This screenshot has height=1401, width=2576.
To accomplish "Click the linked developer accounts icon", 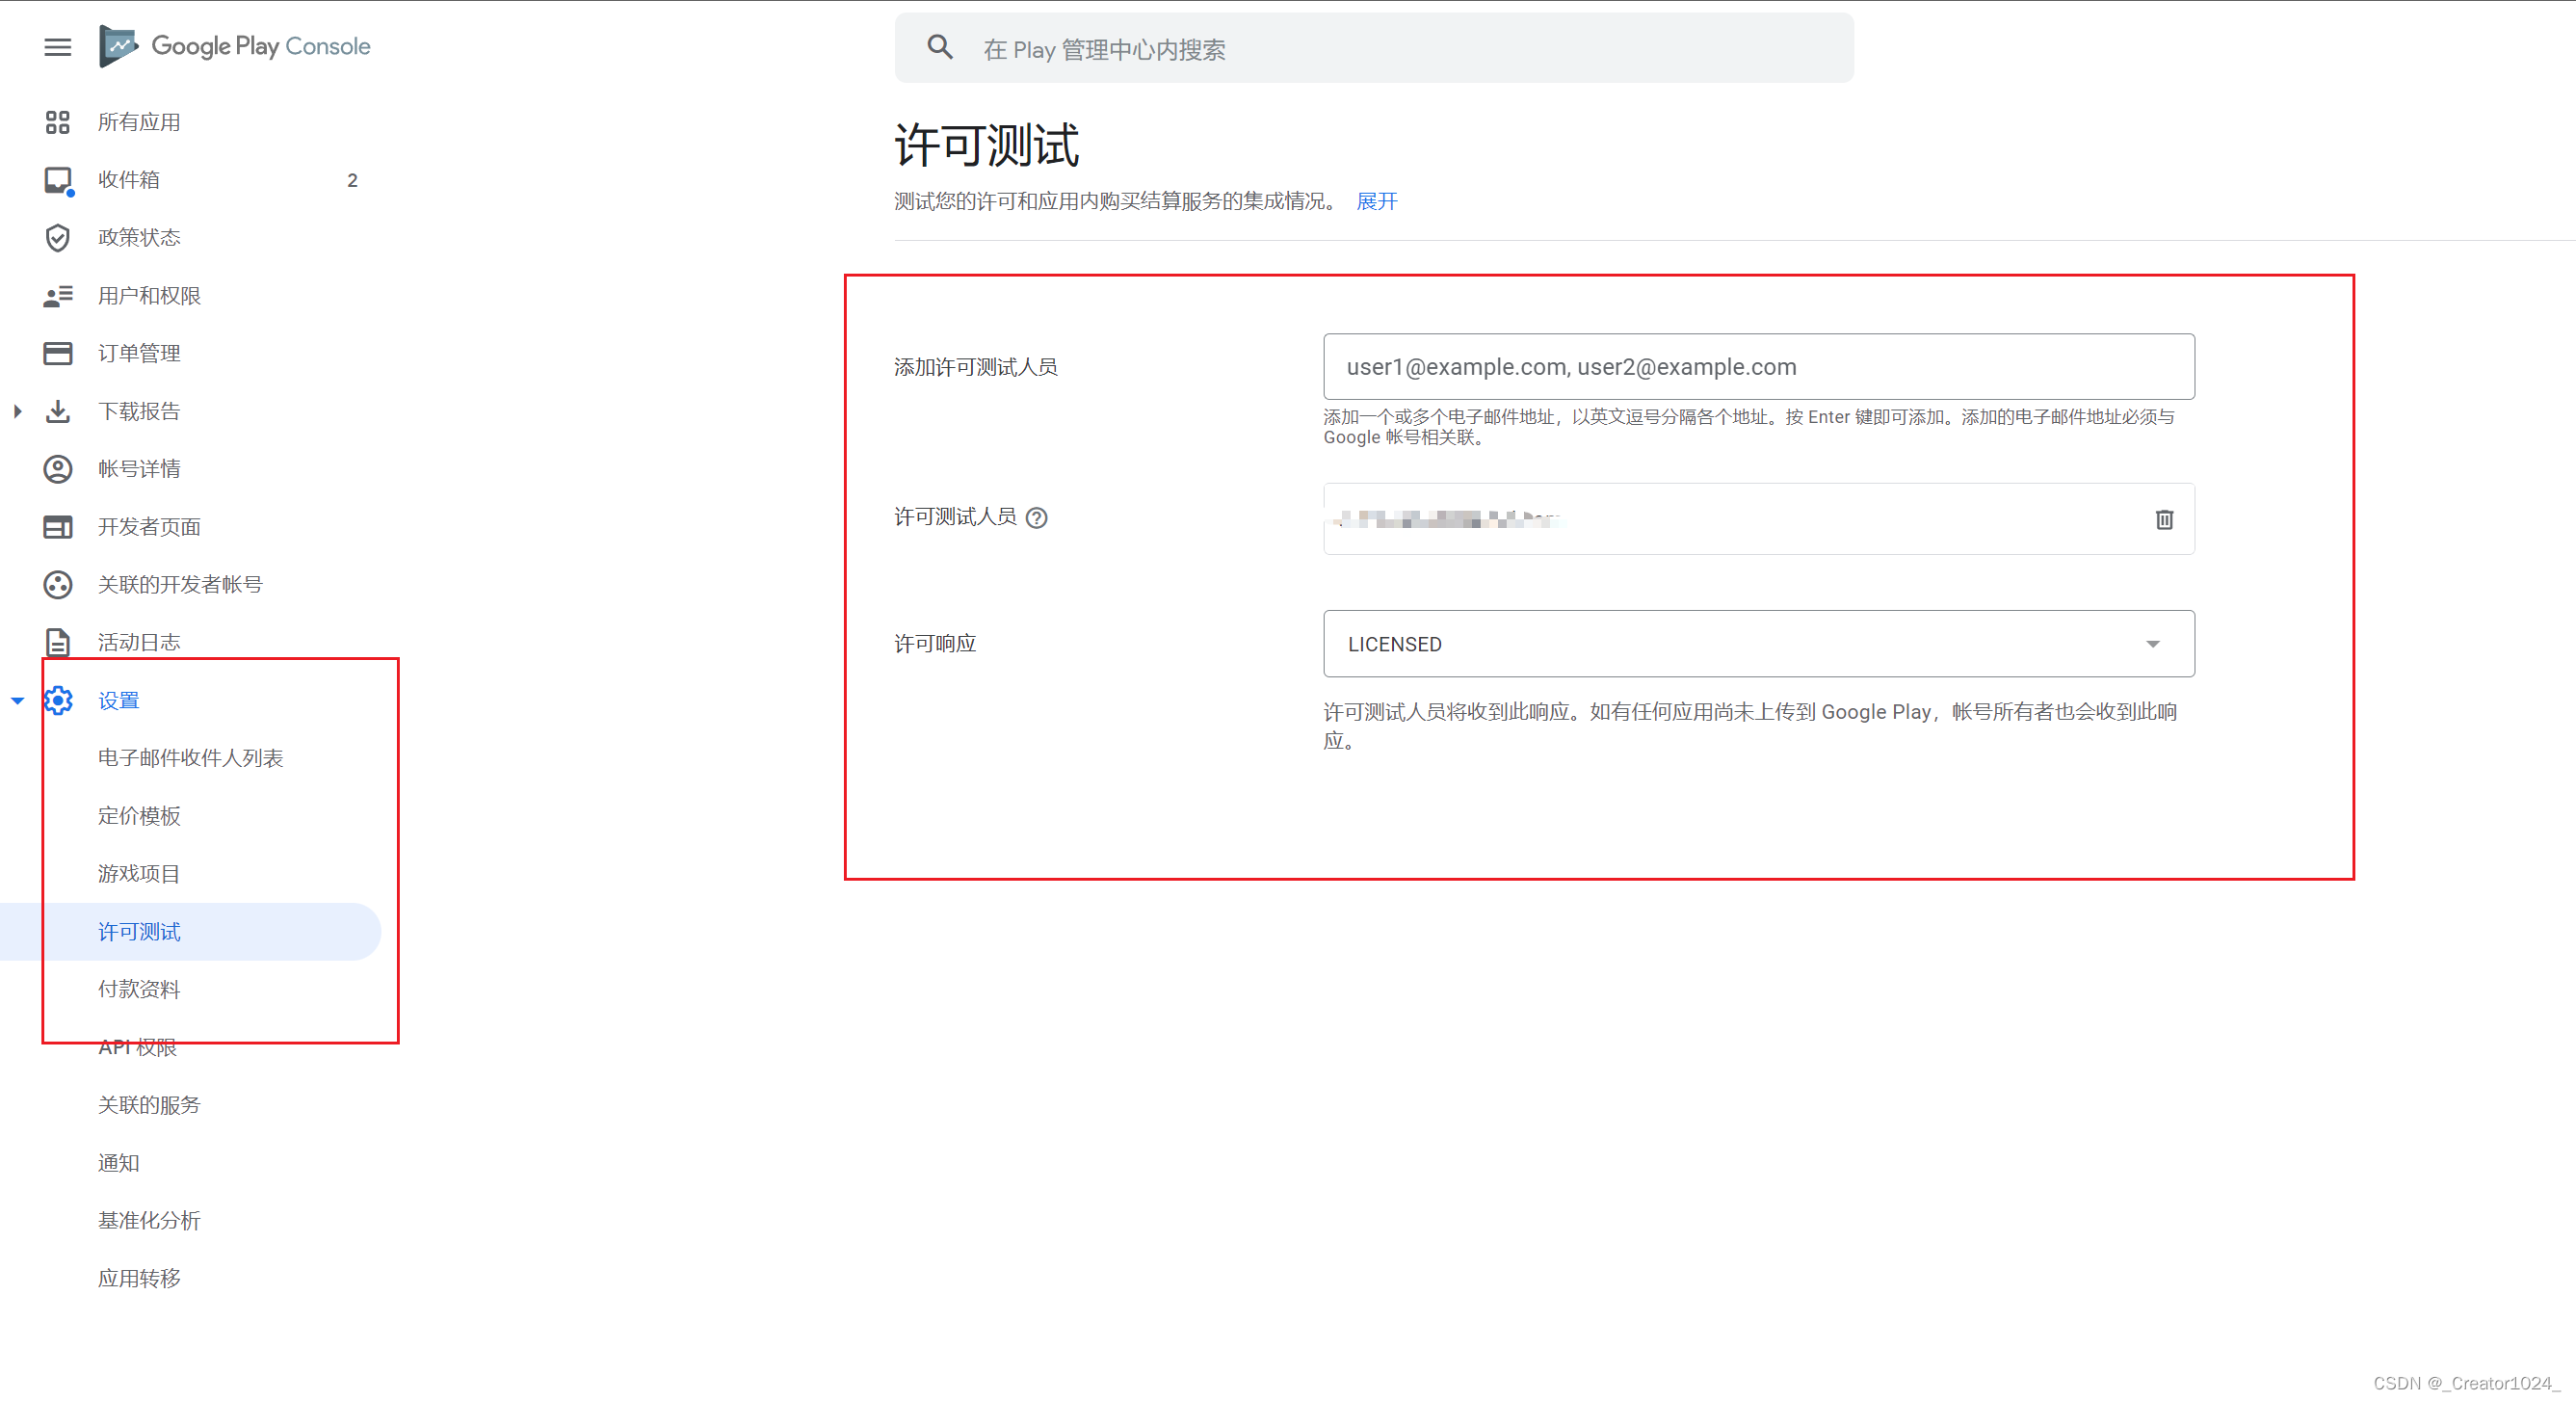I will point(57,584).
